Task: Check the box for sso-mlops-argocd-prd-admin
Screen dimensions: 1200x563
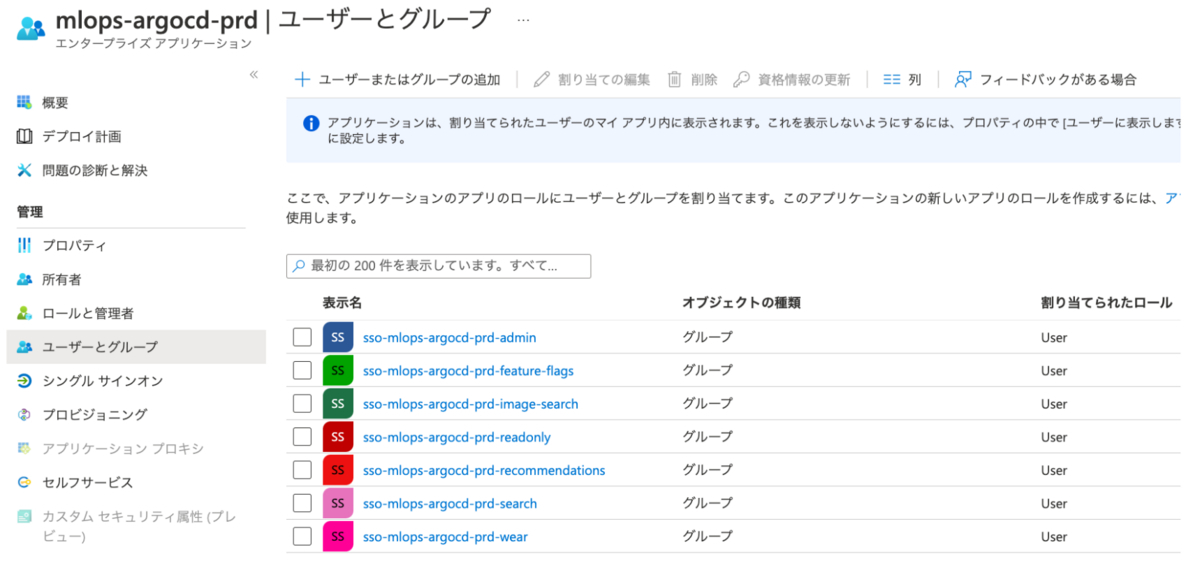Action: tap(302, 337)
